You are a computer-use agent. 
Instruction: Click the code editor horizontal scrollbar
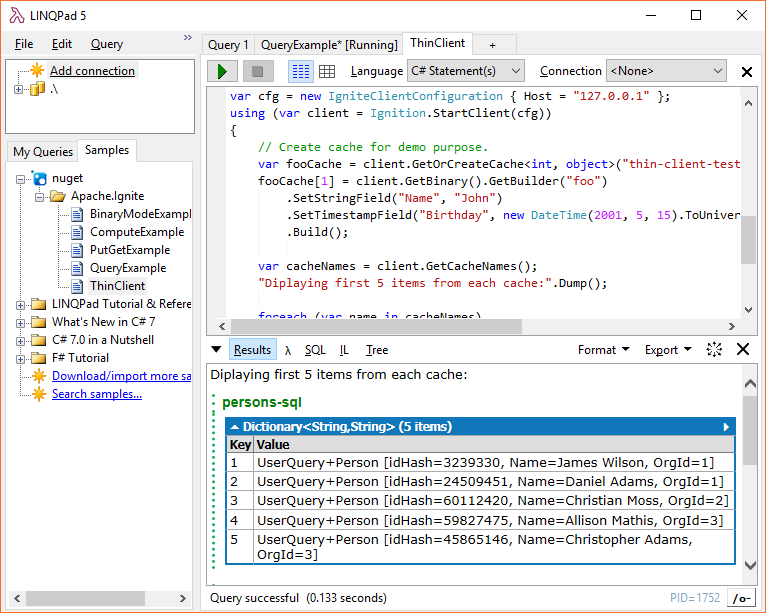(377, 326)
